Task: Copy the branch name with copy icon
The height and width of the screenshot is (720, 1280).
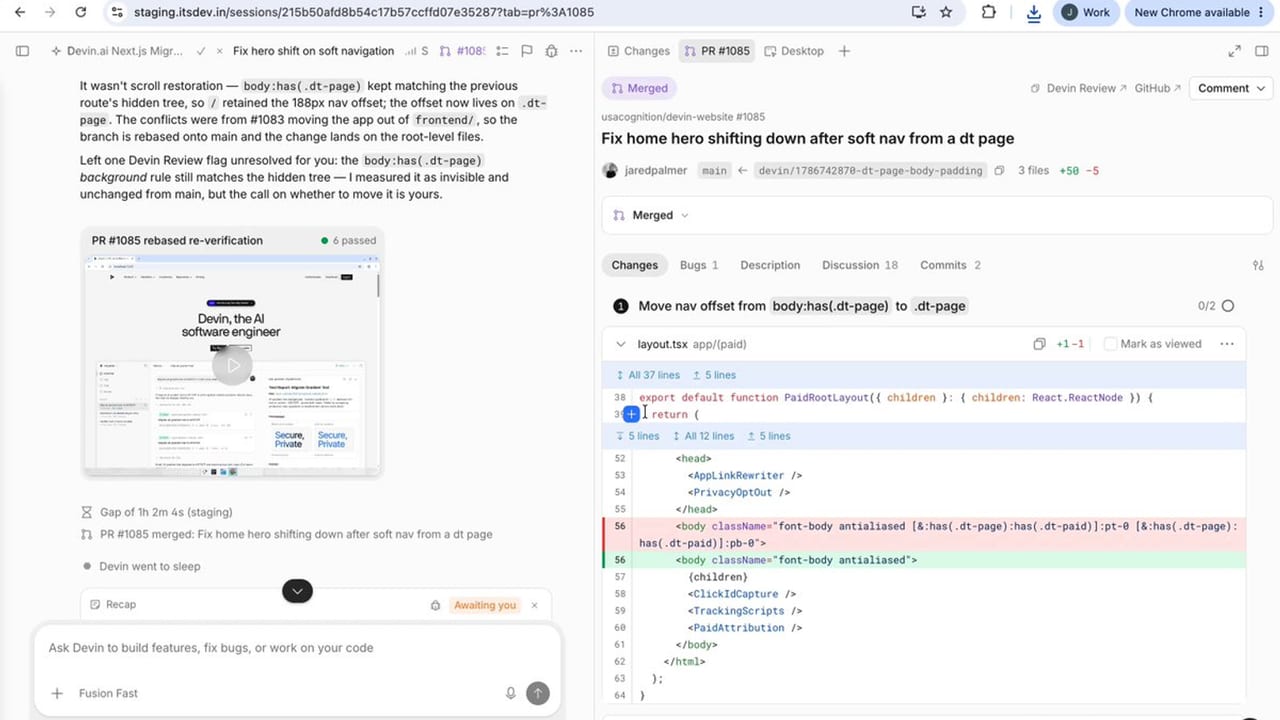Action: coord(999,171)
